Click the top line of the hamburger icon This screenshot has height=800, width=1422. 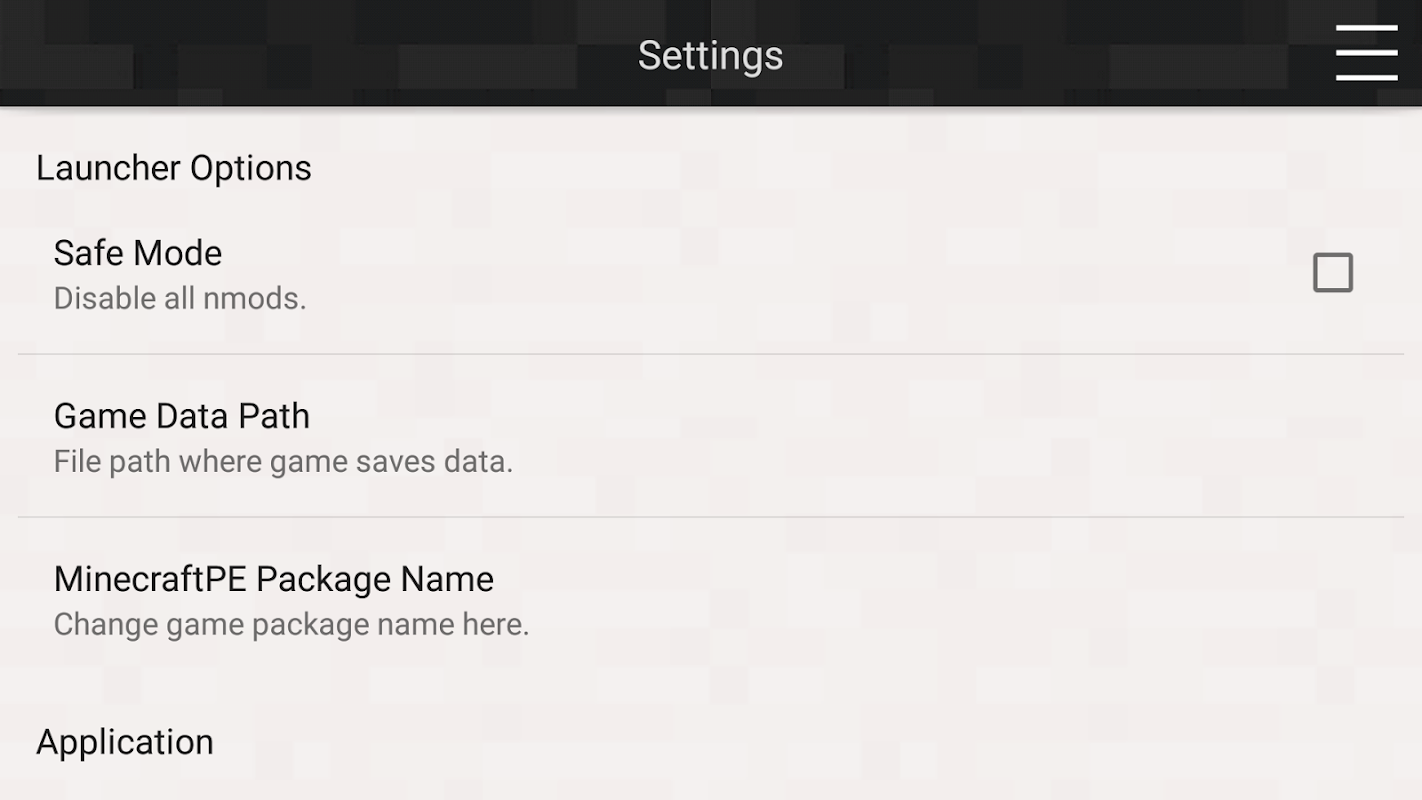[1366, 29]
